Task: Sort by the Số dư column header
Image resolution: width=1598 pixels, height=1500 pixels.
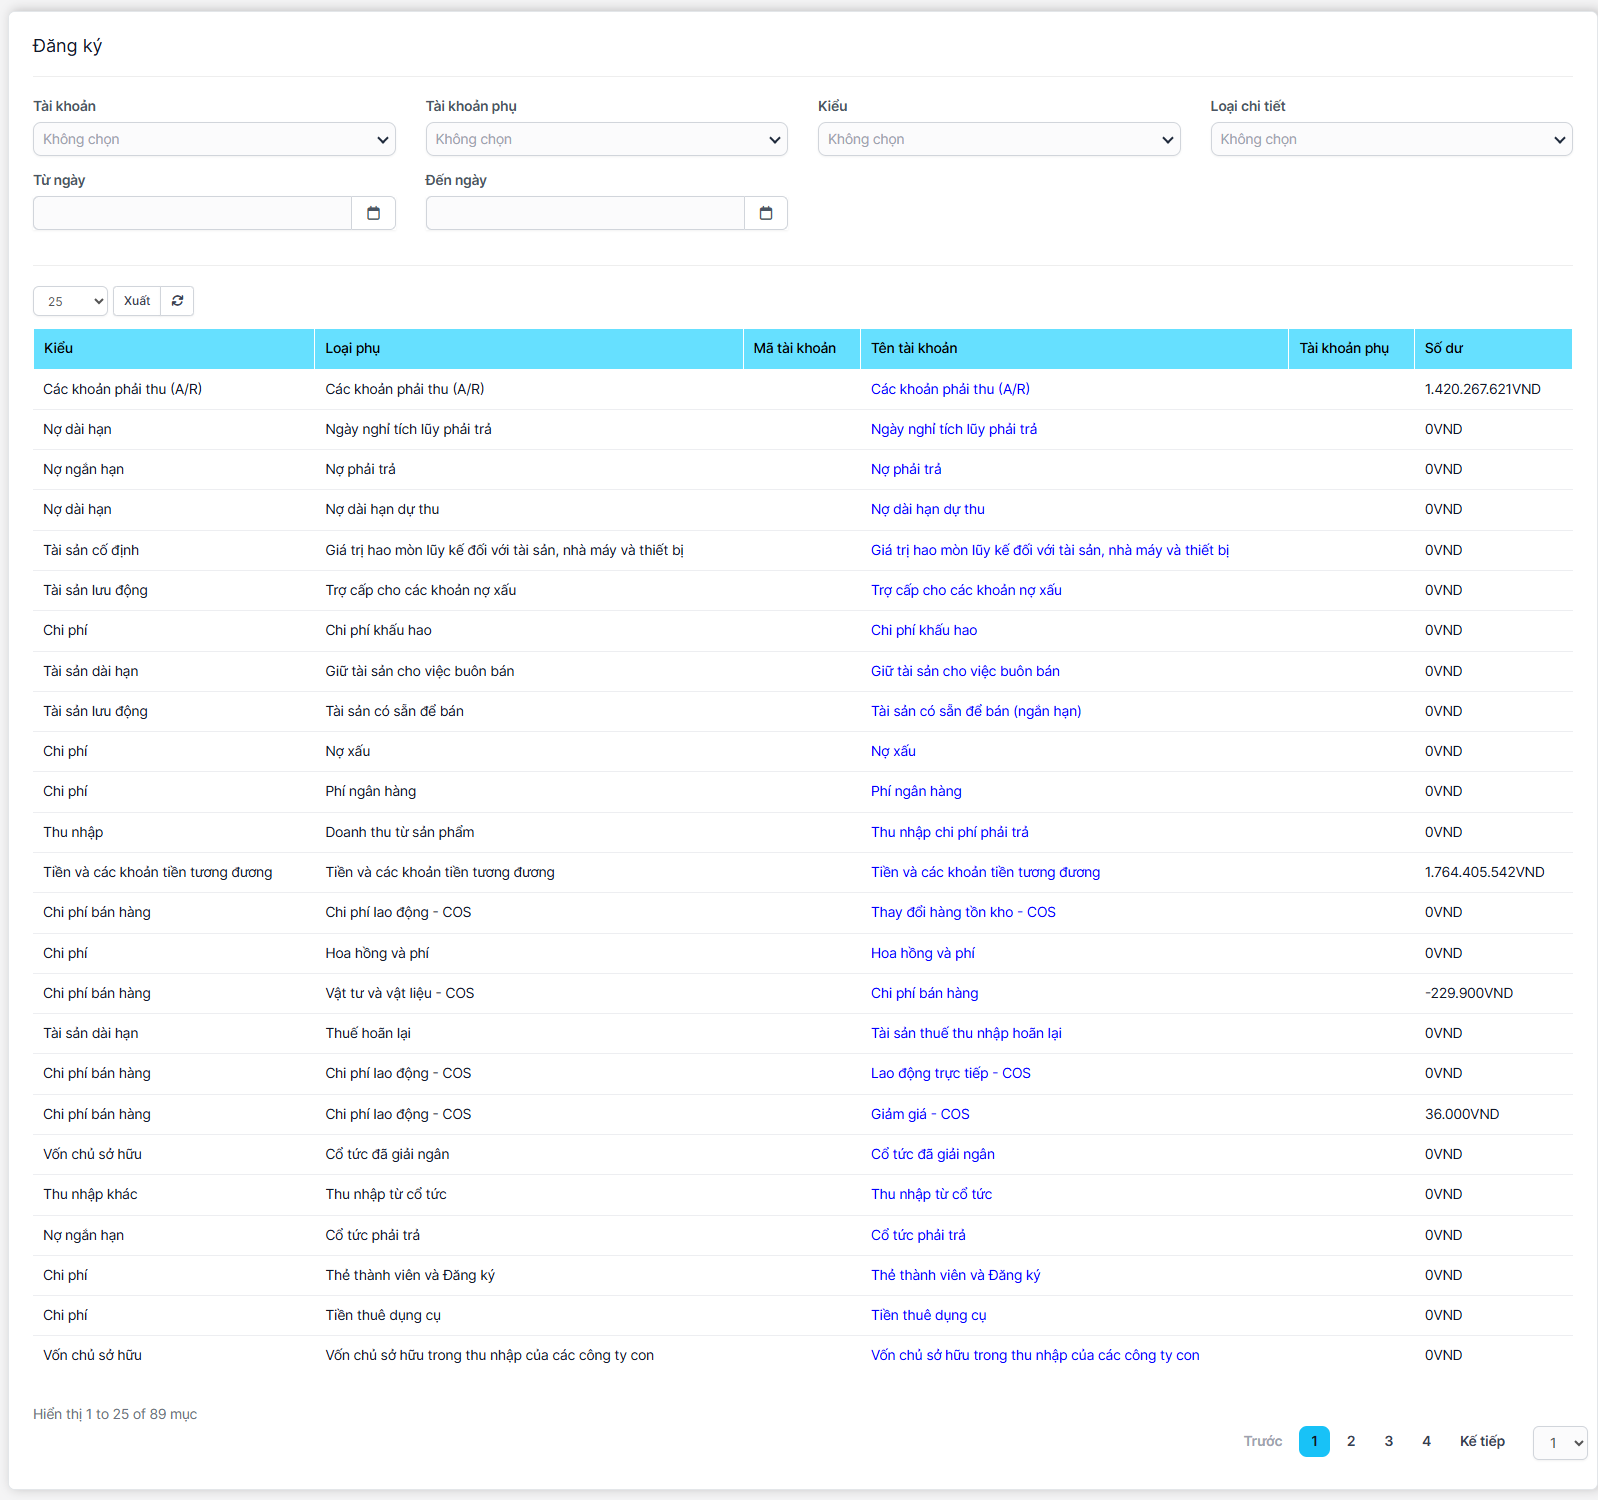Action: [x=1443, y=348]
